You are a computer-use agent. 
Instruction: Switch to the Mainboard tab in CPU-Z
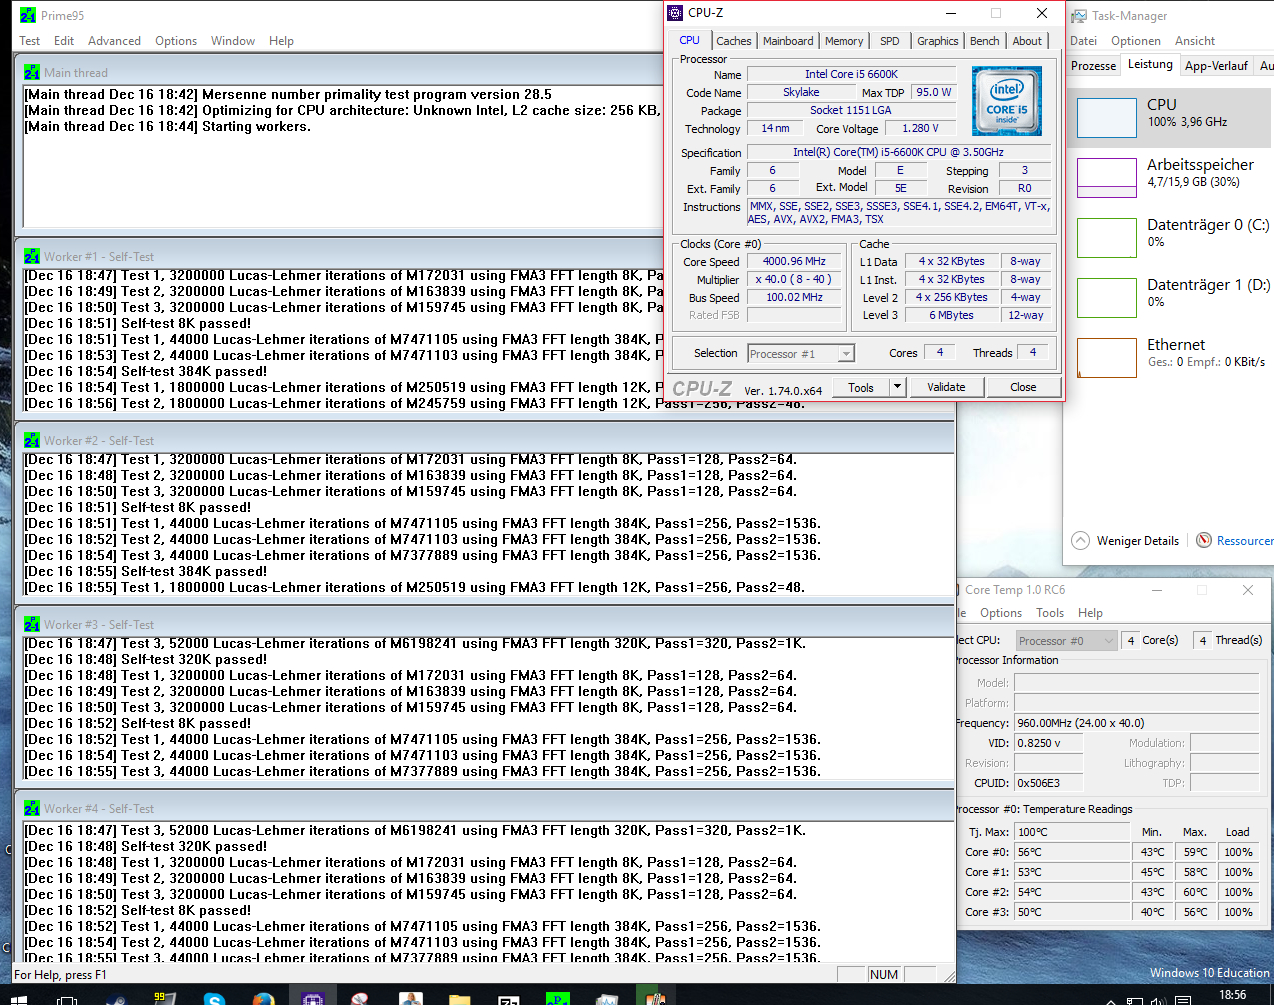coord(788,41)
